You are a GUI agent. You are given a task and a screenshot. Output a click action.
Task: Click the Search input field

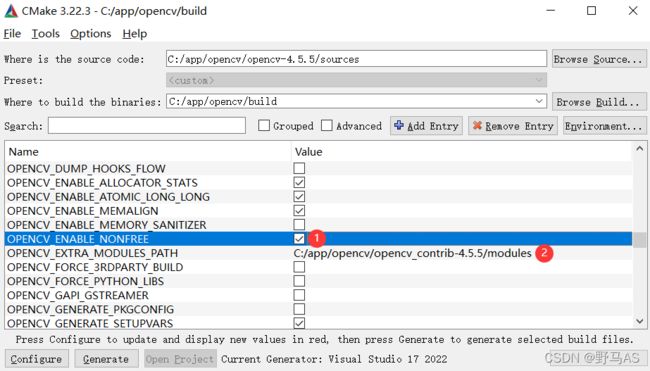tap(147, 126)
